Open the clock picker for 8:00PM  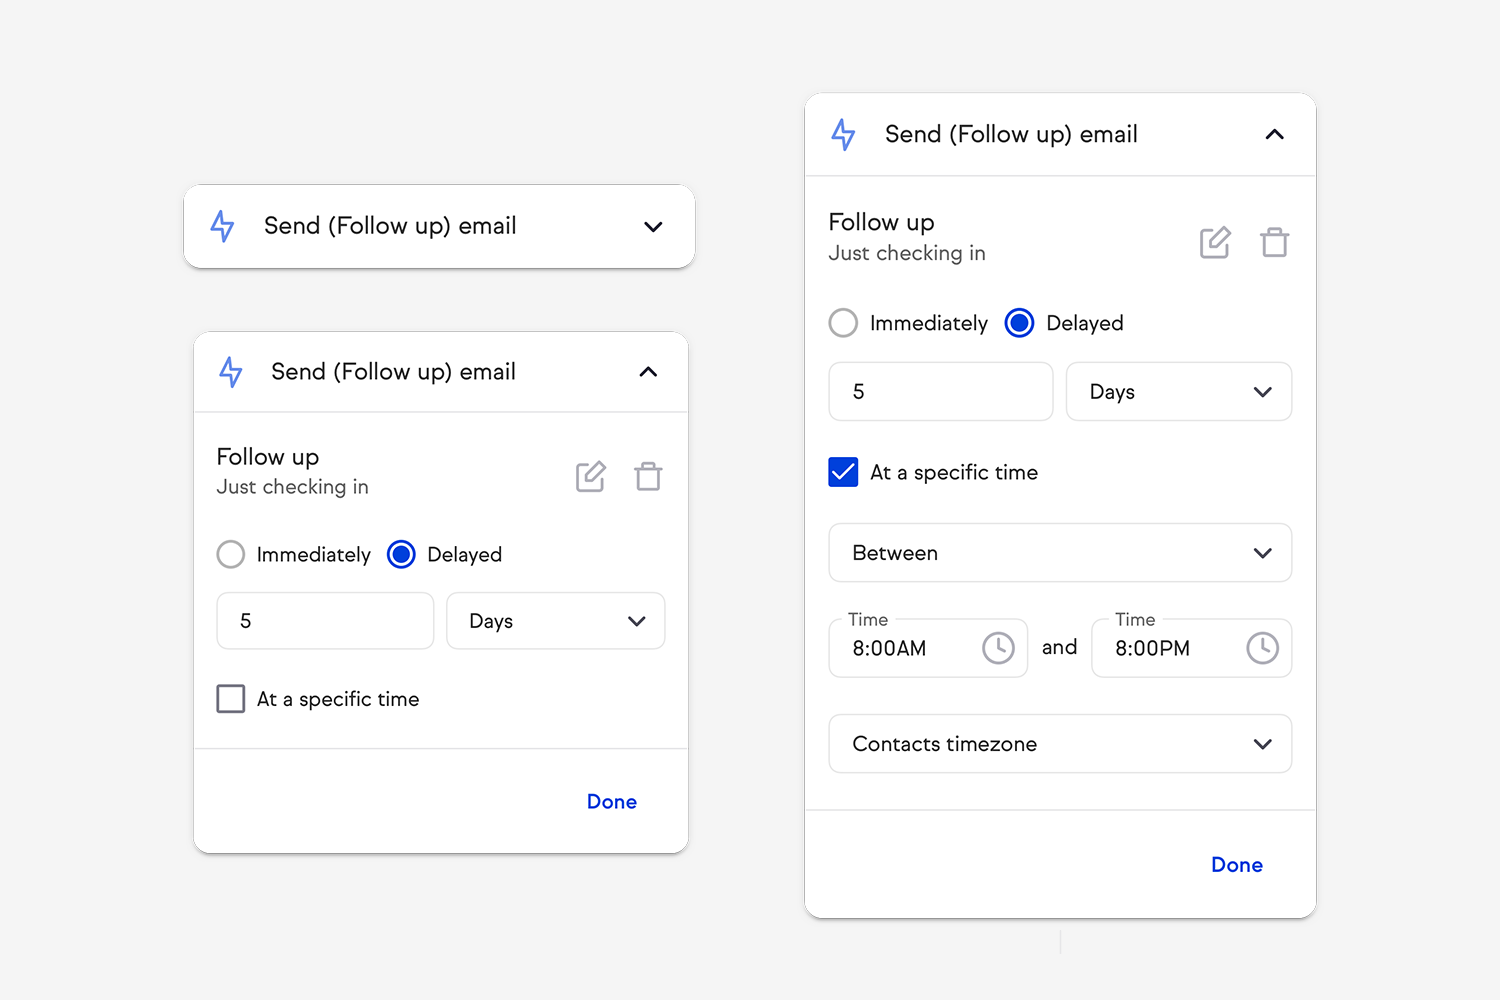pos(1262,648)
